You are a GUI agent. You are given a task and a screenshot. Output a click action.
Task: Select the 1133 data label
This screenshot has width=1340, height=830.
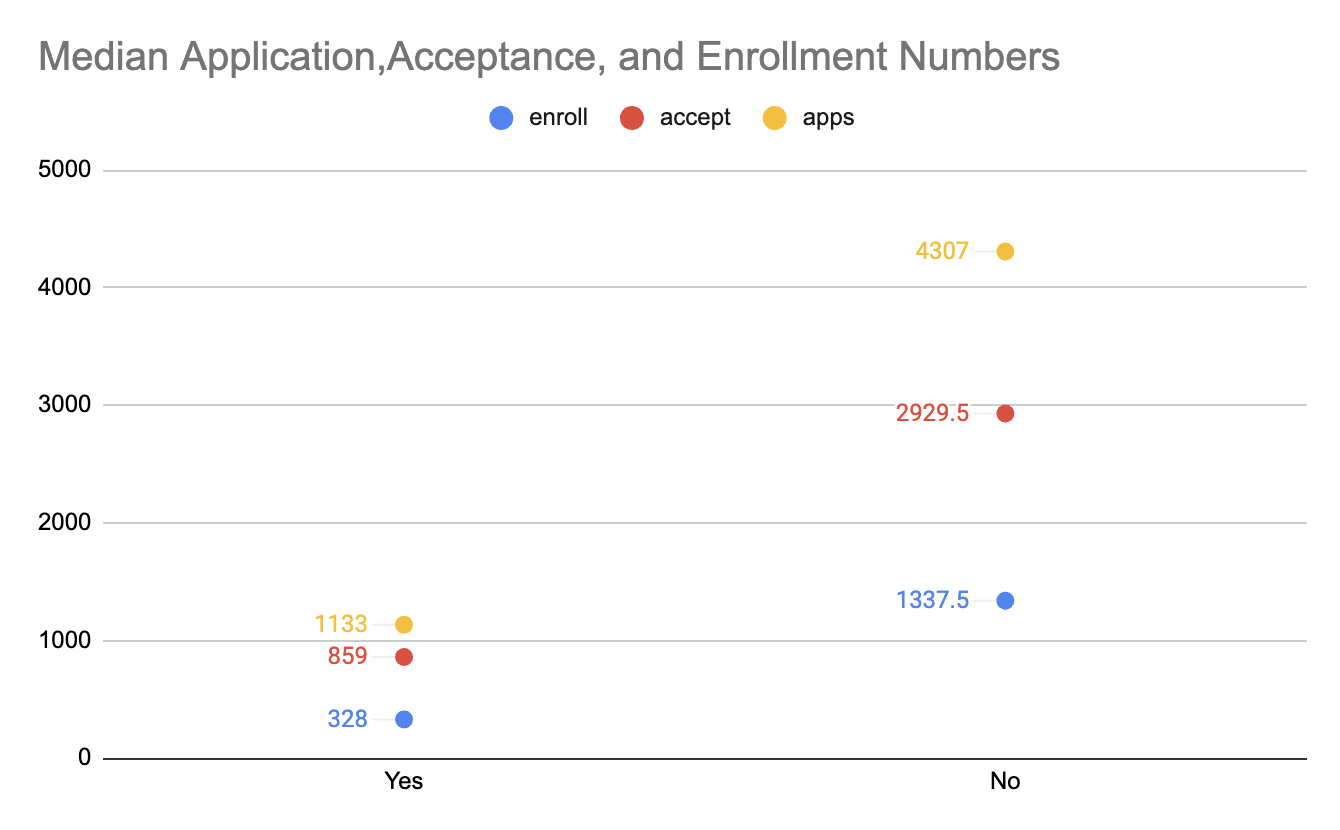(341, 625)
